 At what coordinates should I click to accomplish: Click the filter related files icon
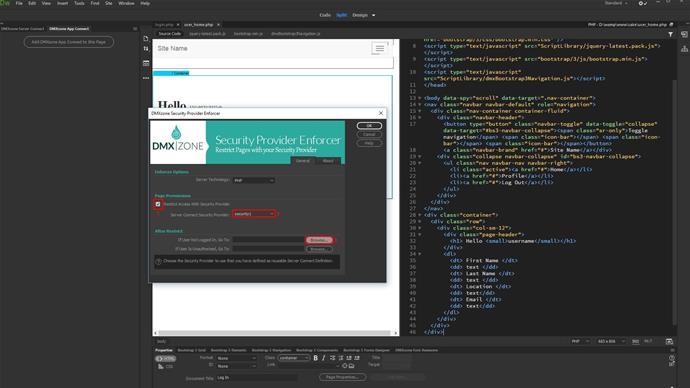point(670,34)
